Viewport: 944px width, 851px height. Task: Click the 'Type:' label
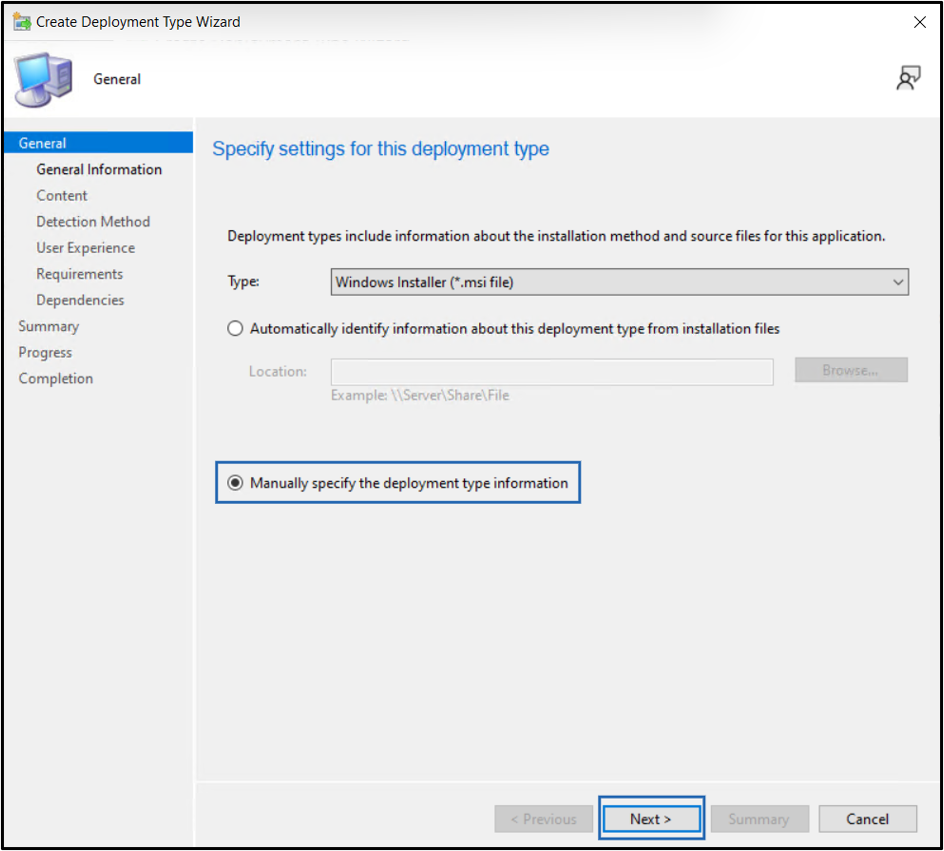pos(243,282)
